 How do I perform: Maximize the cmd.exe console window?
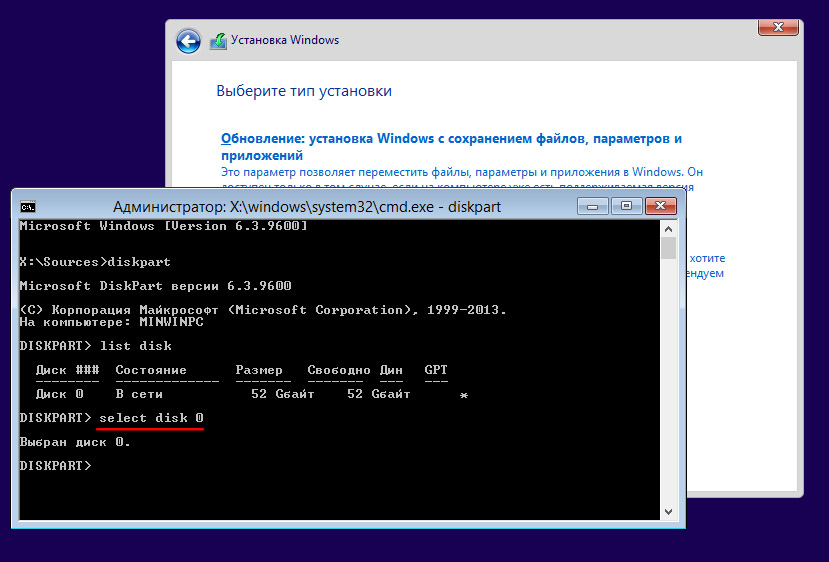627,206
